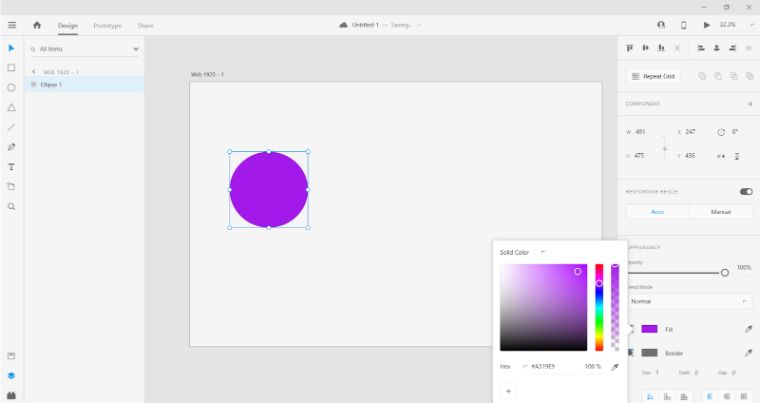
Task: Activate the Text tool
Action: 11,167
